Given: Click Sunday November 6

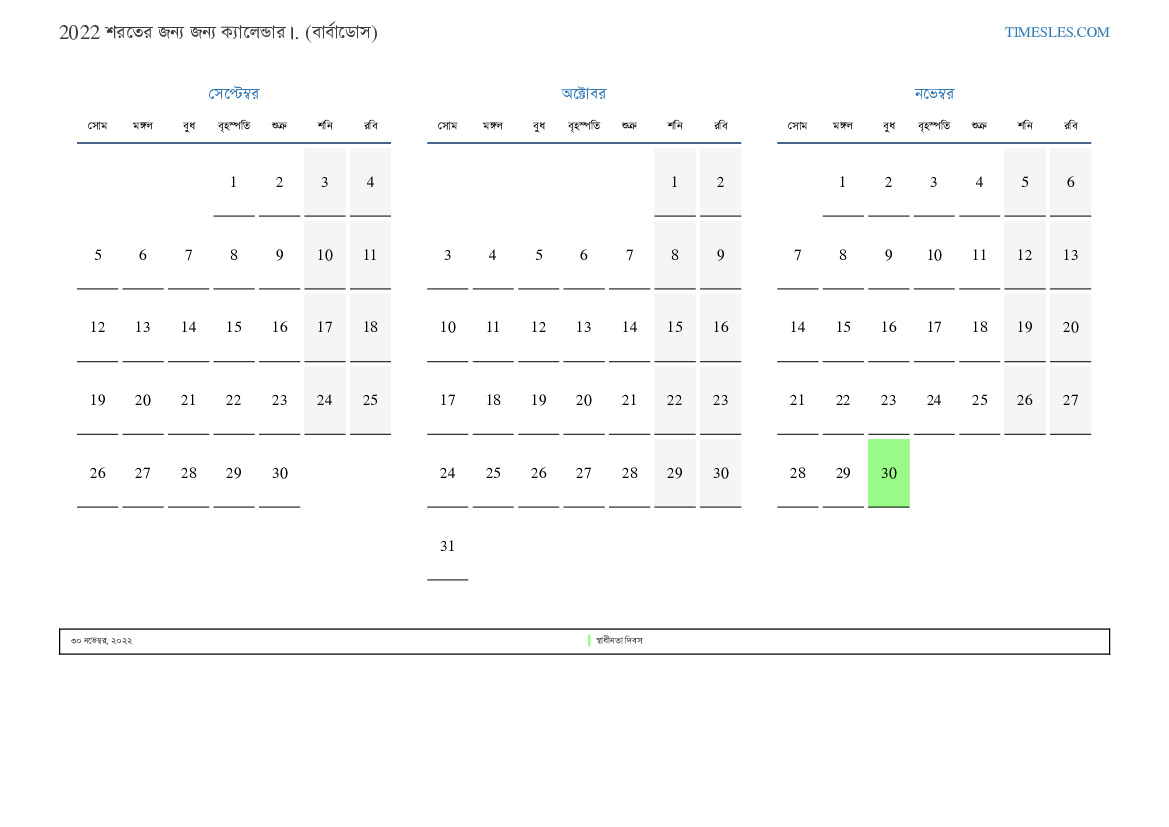Looking at the screenshot, I should [x=1070, y=182].
